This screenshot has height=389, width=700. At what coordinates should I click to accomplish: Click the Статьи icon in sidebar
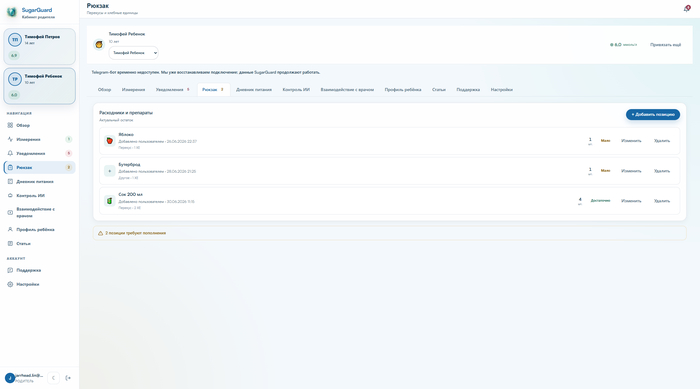tap(10, 243)
